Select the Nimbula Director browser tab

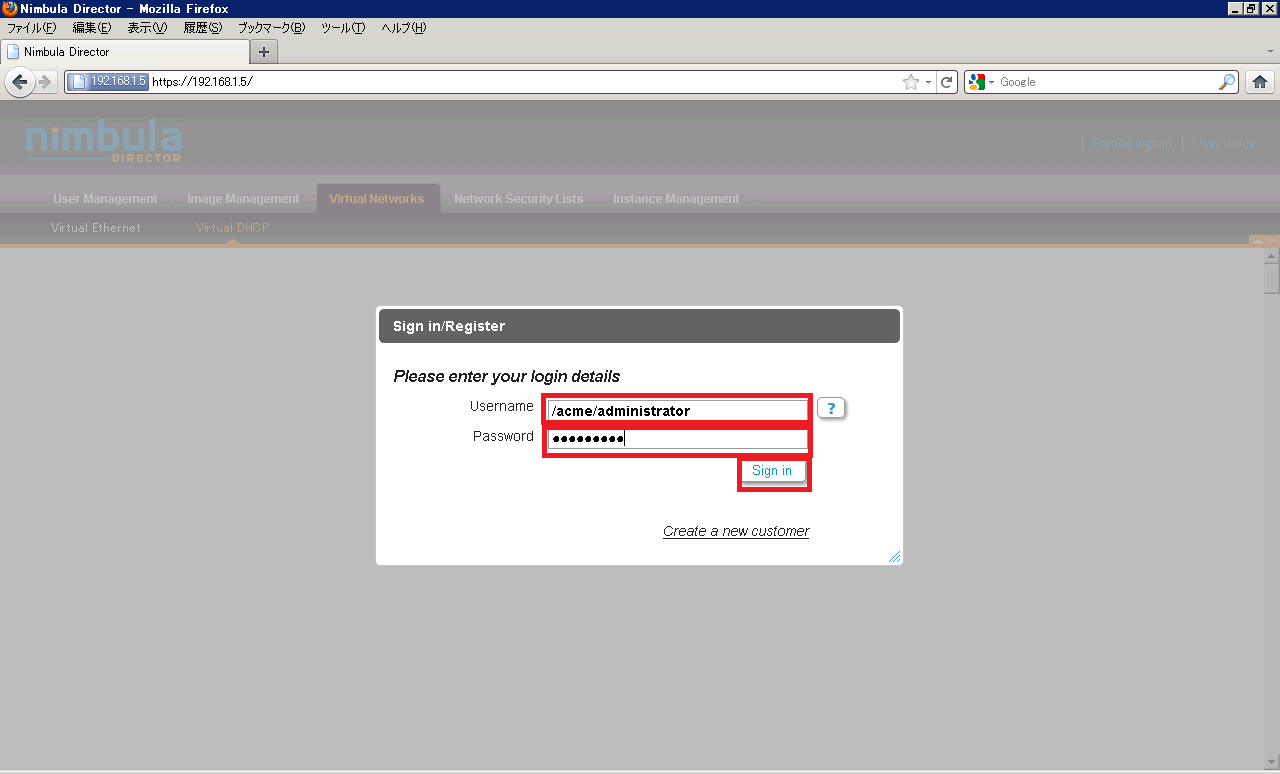125,52
